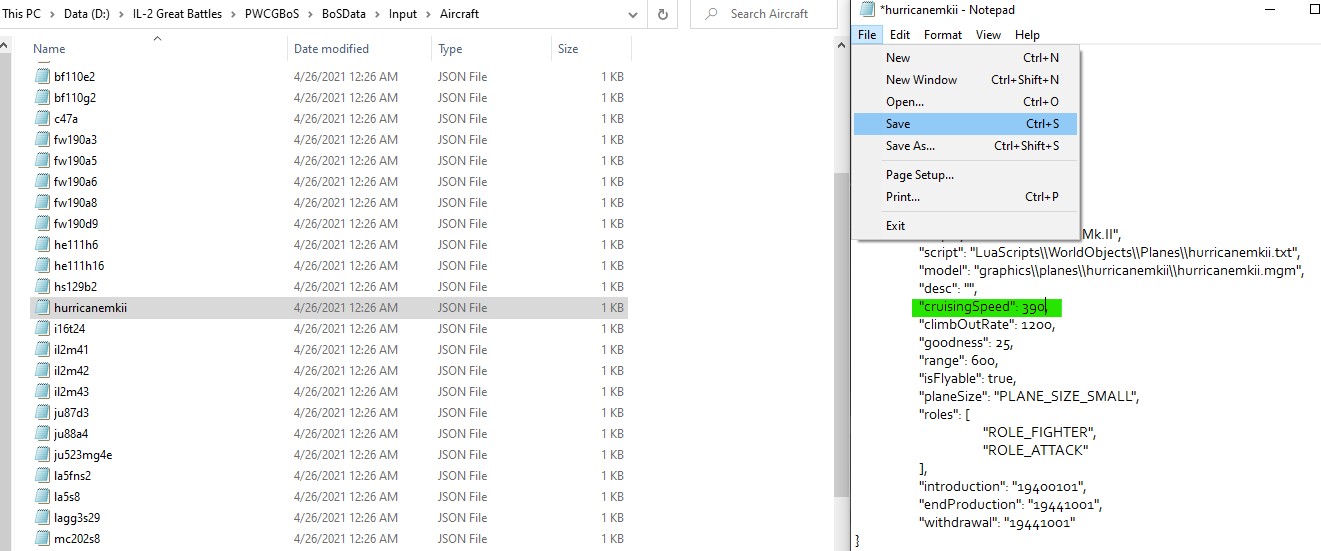This screenshot has width=1321, height=551.
Task: Click the c47a file icon
Action: point(42,119)
